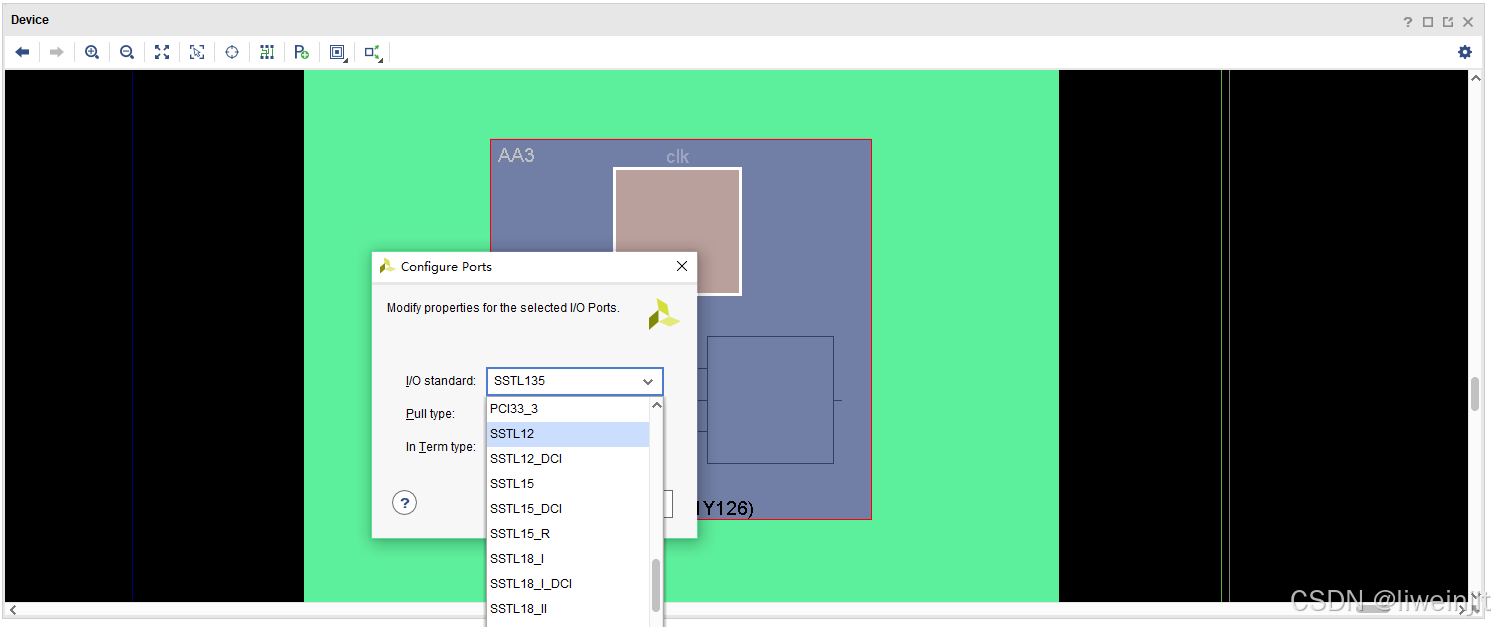This screenshot has height=627, width=1495.
Task: Zoom out of the Device view
Action: [127, 52]
